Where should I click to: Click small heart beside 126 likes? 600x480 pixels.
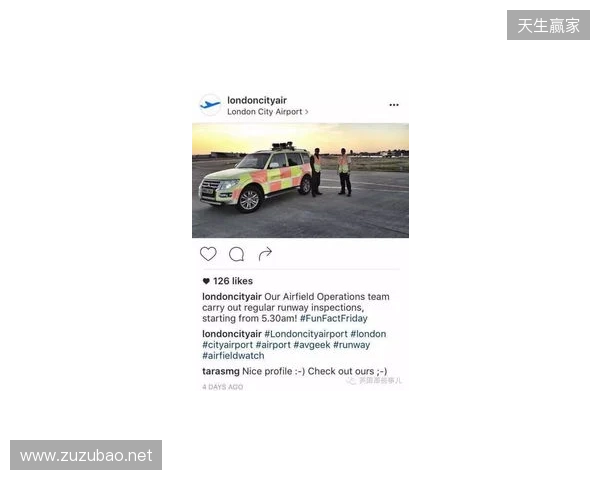tap(206, 281)
